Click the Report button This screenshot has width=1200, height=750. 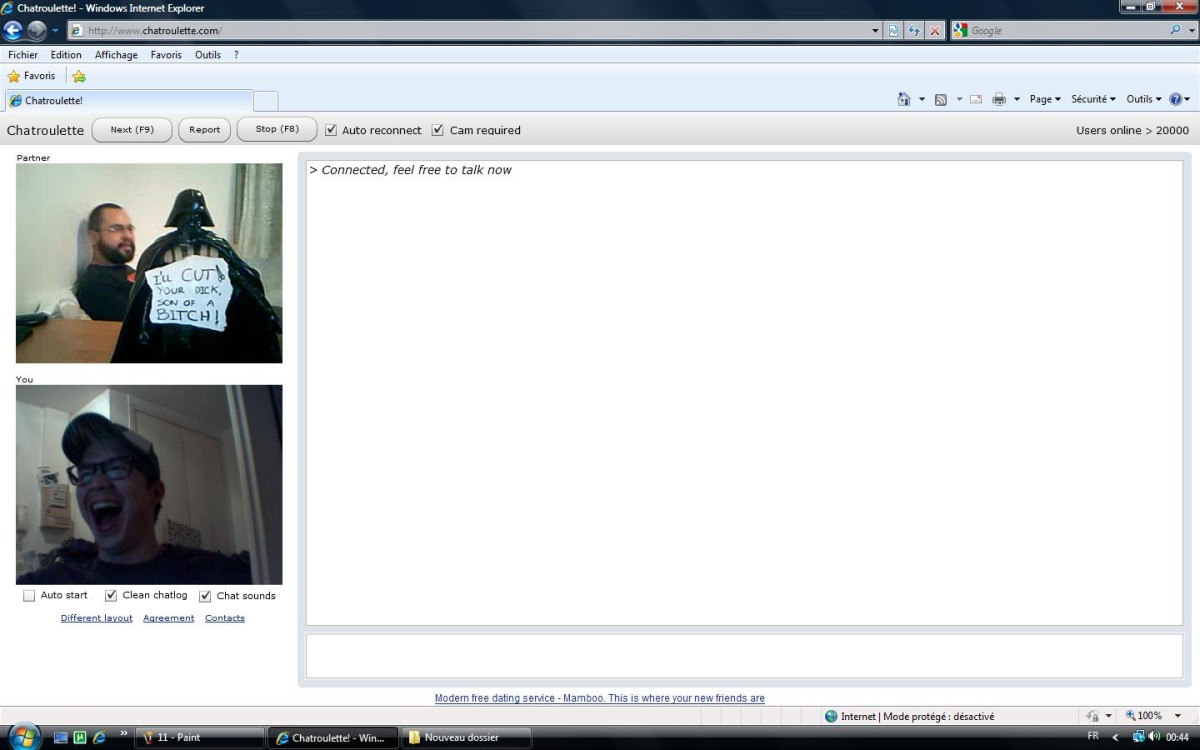(x=205, y=130)
